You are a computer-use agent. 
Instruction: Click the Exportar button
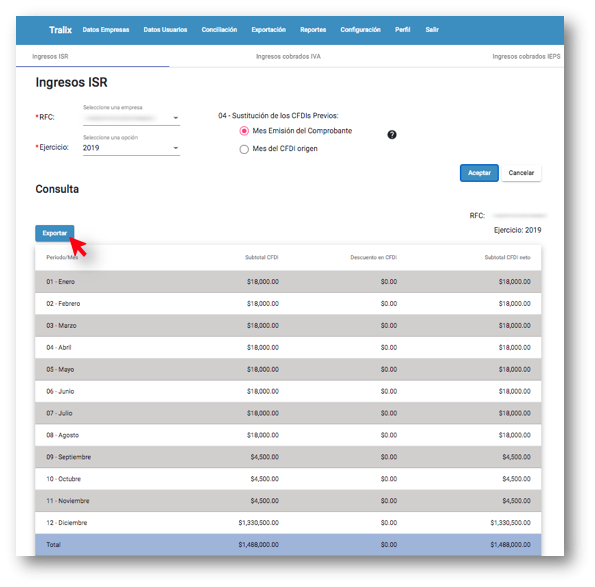click(55, 233)
